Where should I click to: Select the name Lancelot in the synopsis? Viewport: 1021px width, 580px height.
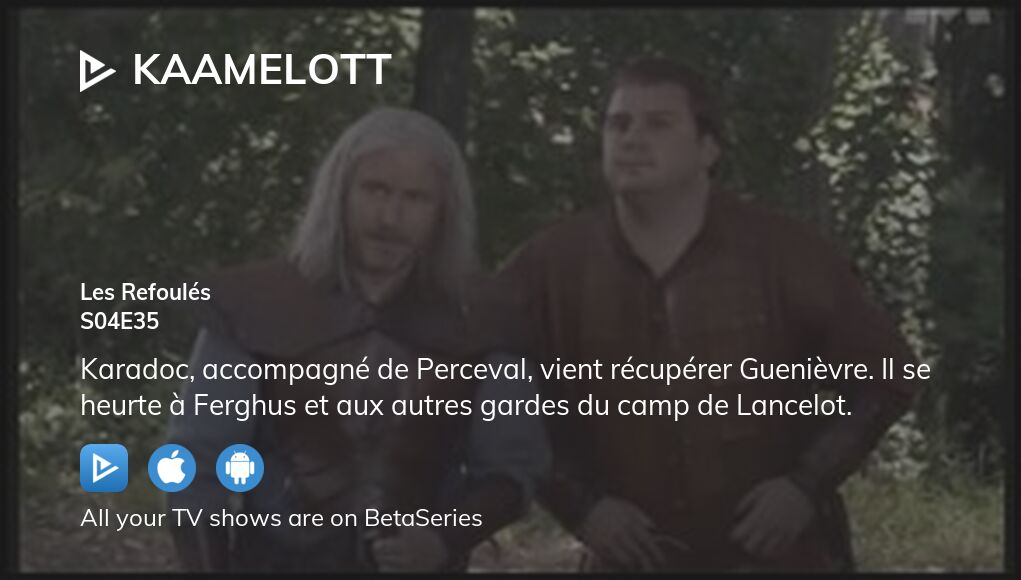(794, 406)
